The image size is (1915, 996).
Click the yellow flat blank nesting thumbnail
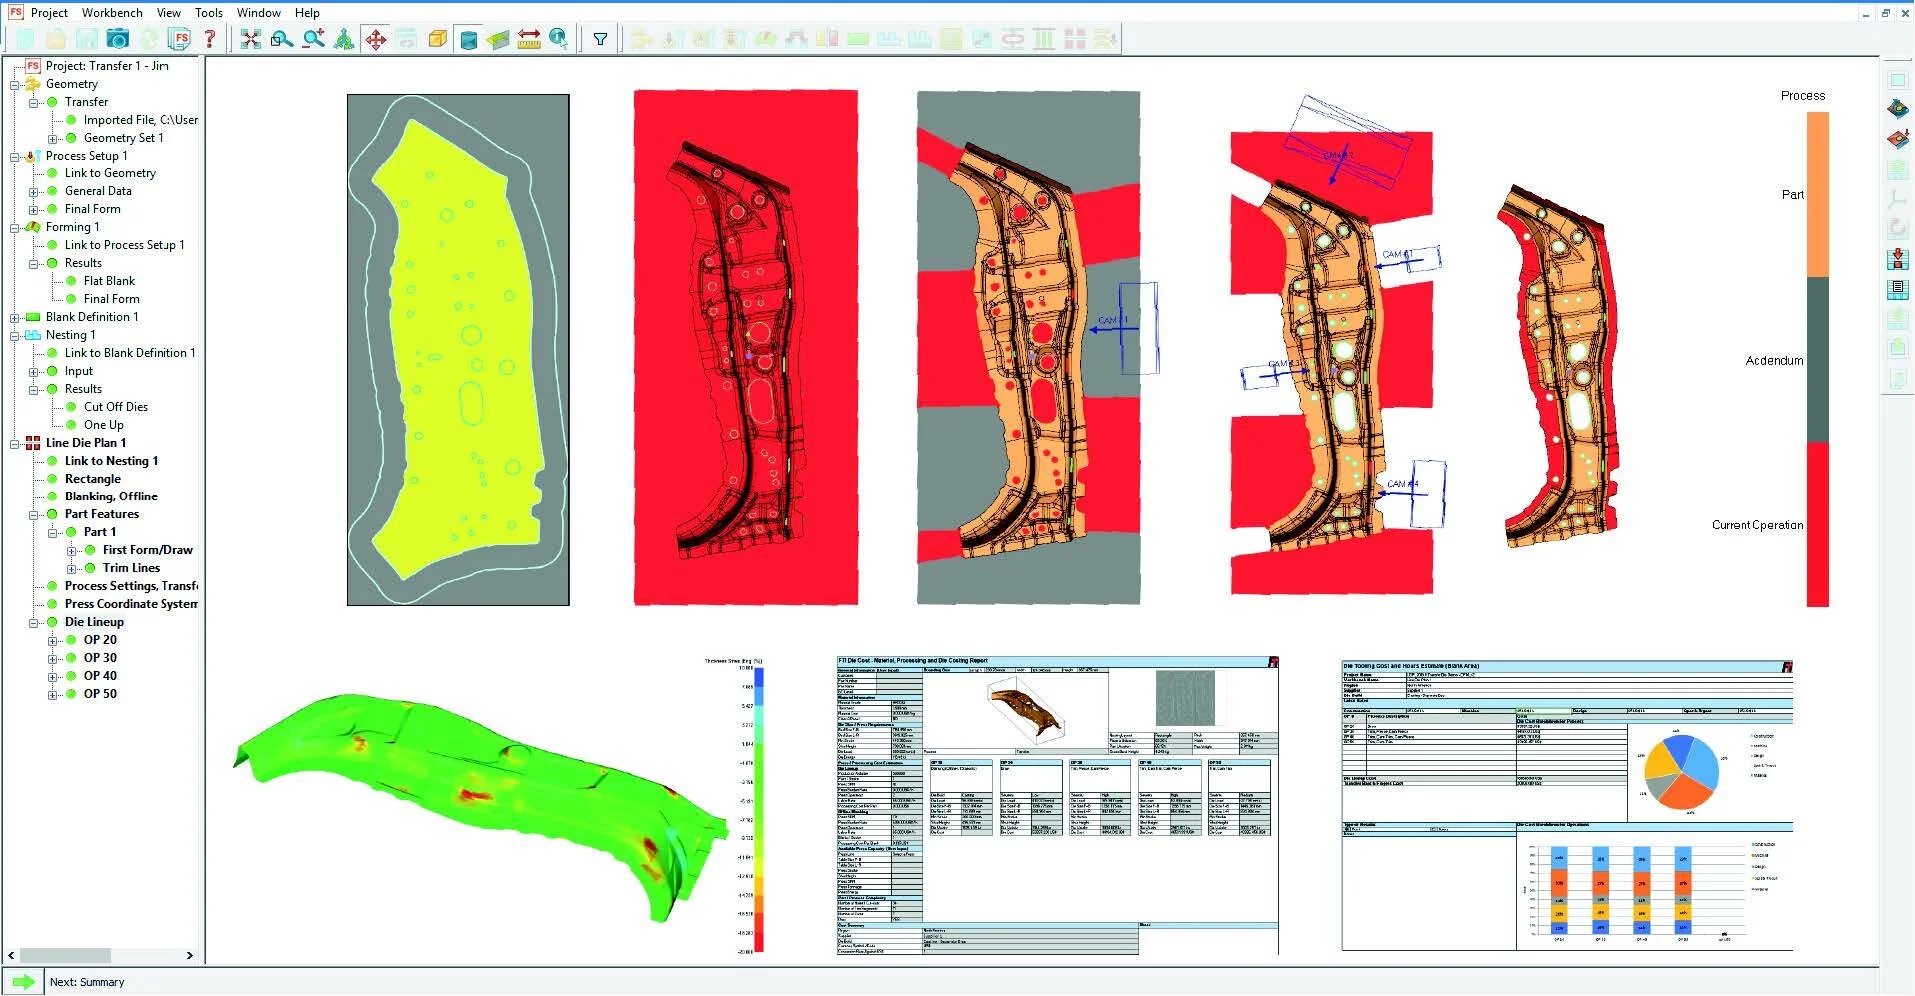458,350
